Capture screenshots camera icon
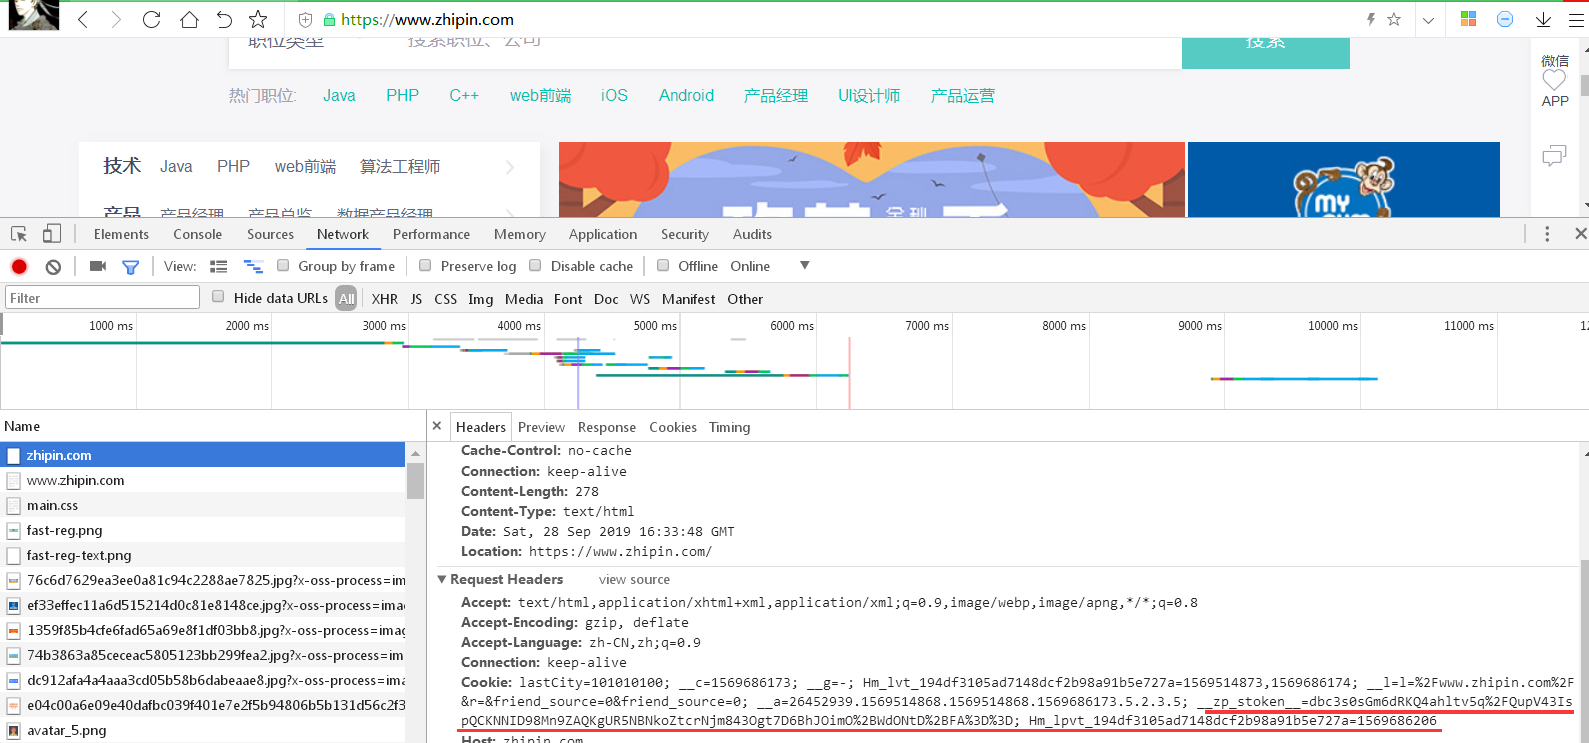This screenshot has width=1589, height=743. click(x=98, y=266)
